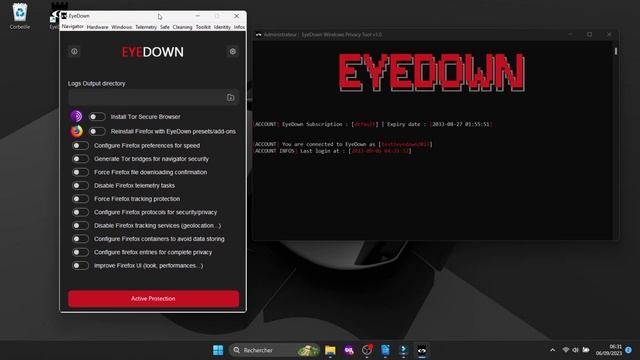The image size is (640, 360).
Task: Click the Firefox logo icon
Action: pos(76,131)
